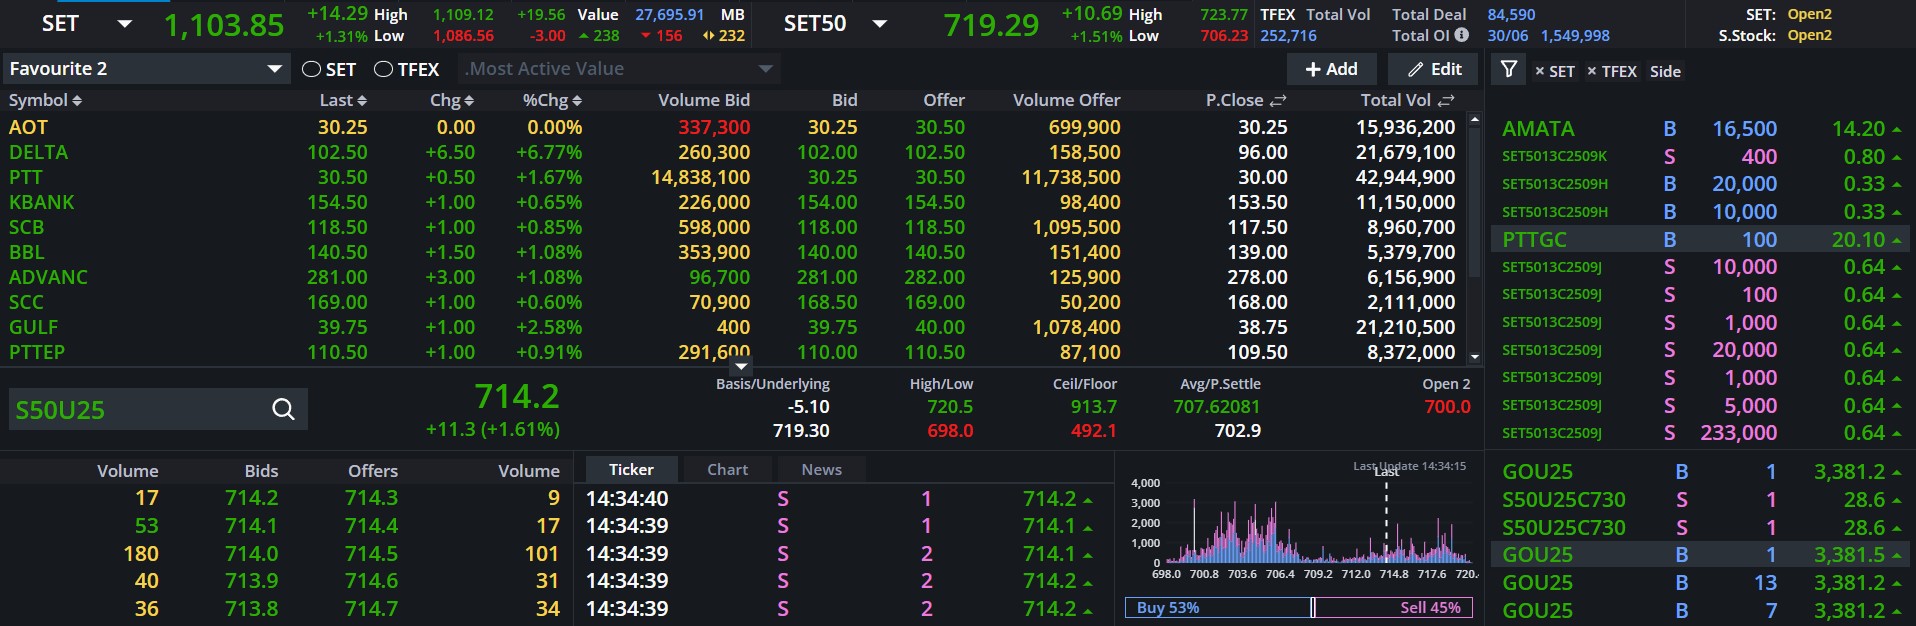Viewport: 1916px width, 626px height.
Task: Click the 14:34:40 ticker row time
Action: coord(627,498)
